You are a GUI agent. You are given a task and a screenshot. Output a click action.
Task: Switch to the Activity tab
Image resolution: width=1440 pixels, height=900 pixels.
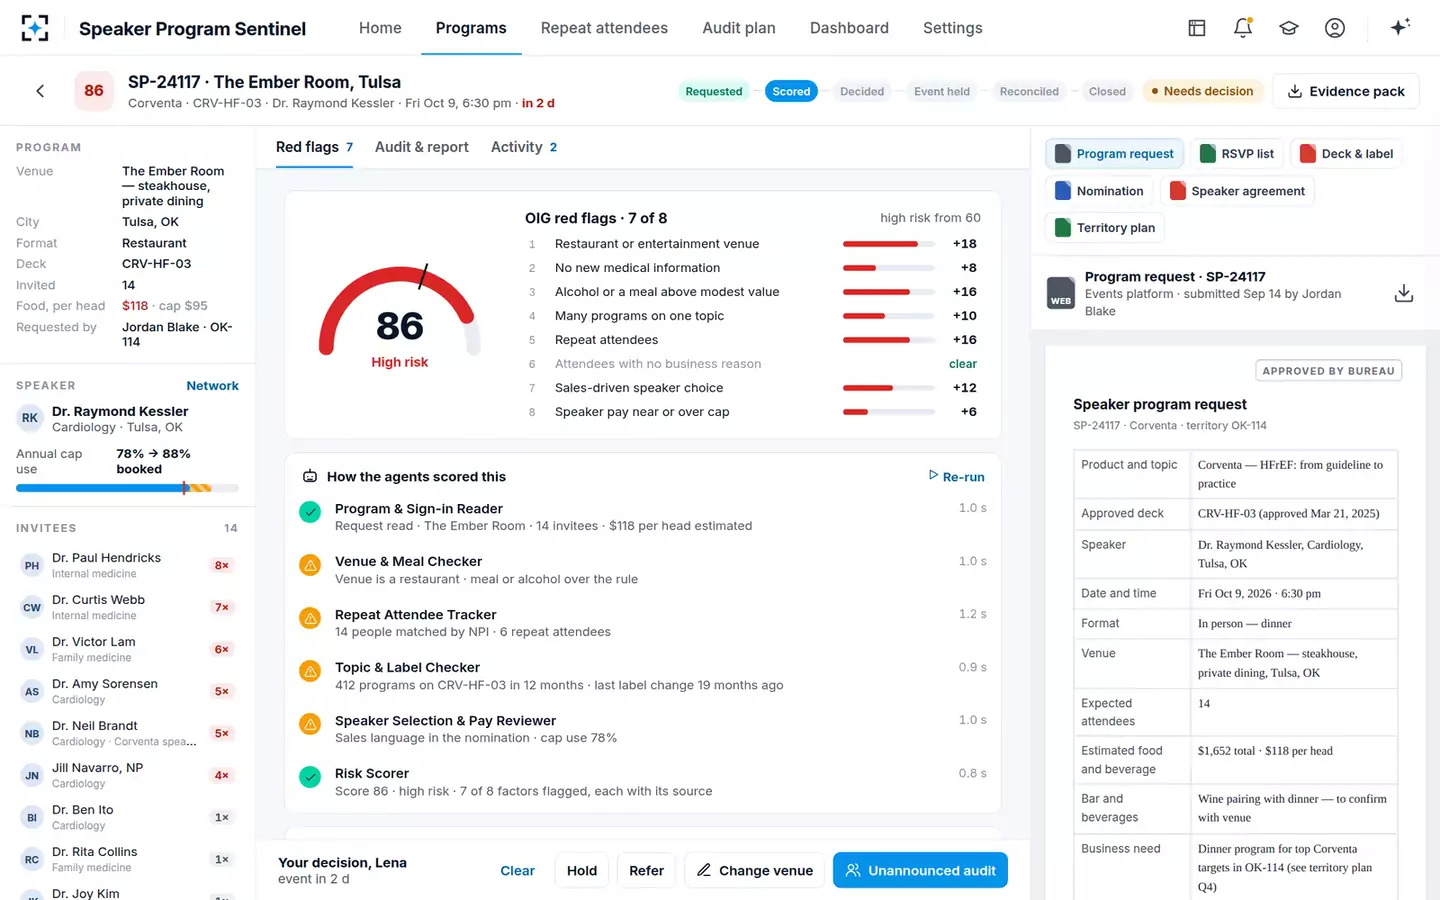pos(524,147)
